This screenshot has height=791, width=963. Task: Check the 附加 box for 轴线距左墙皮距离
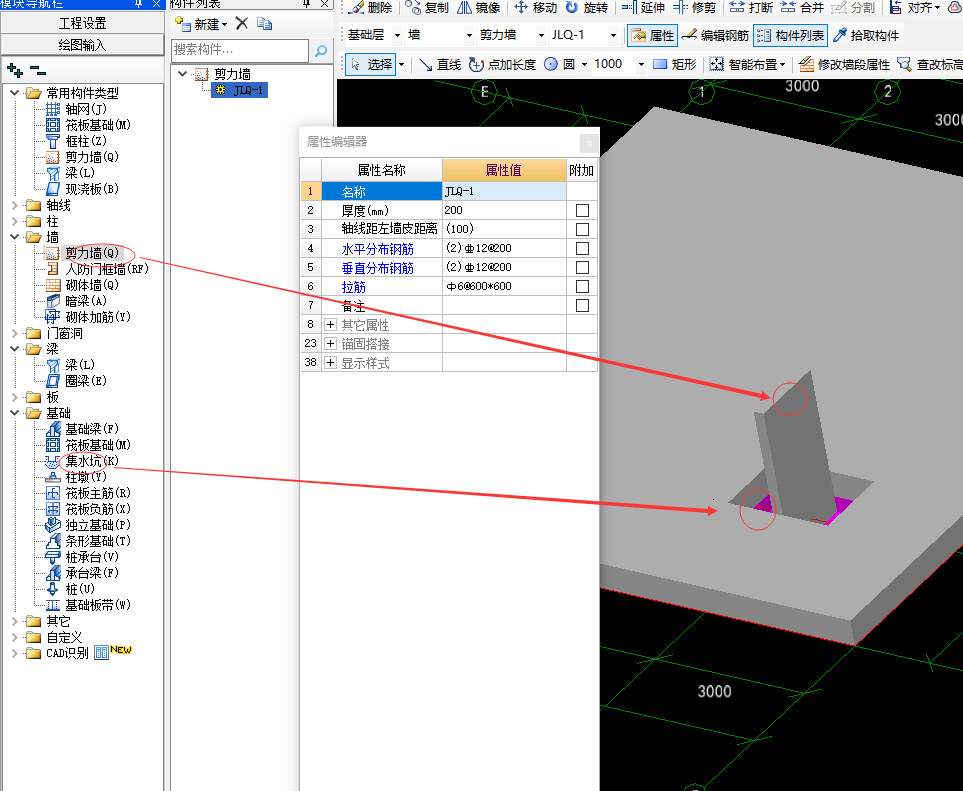pos(582,230)
